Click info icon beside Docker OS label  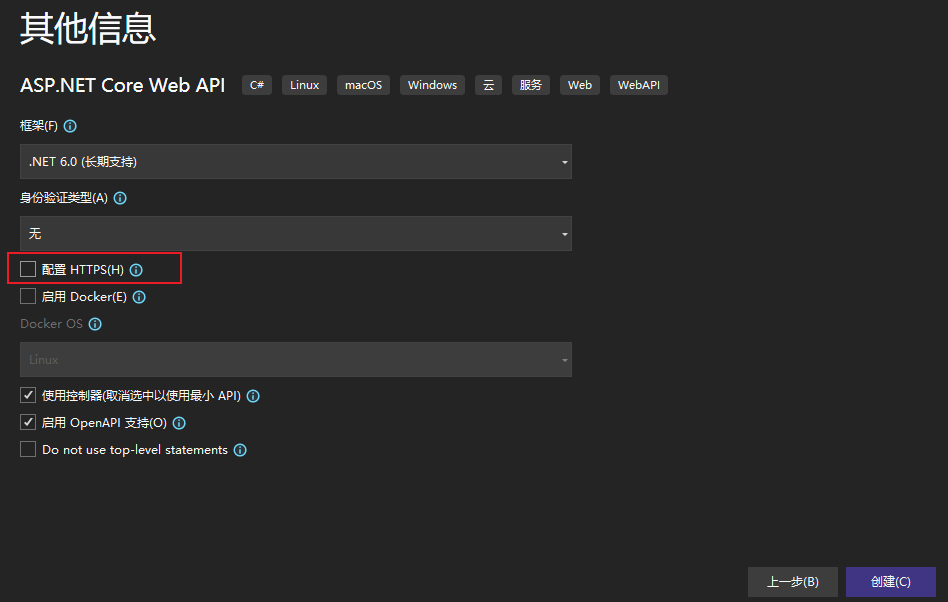coord(95,324)
